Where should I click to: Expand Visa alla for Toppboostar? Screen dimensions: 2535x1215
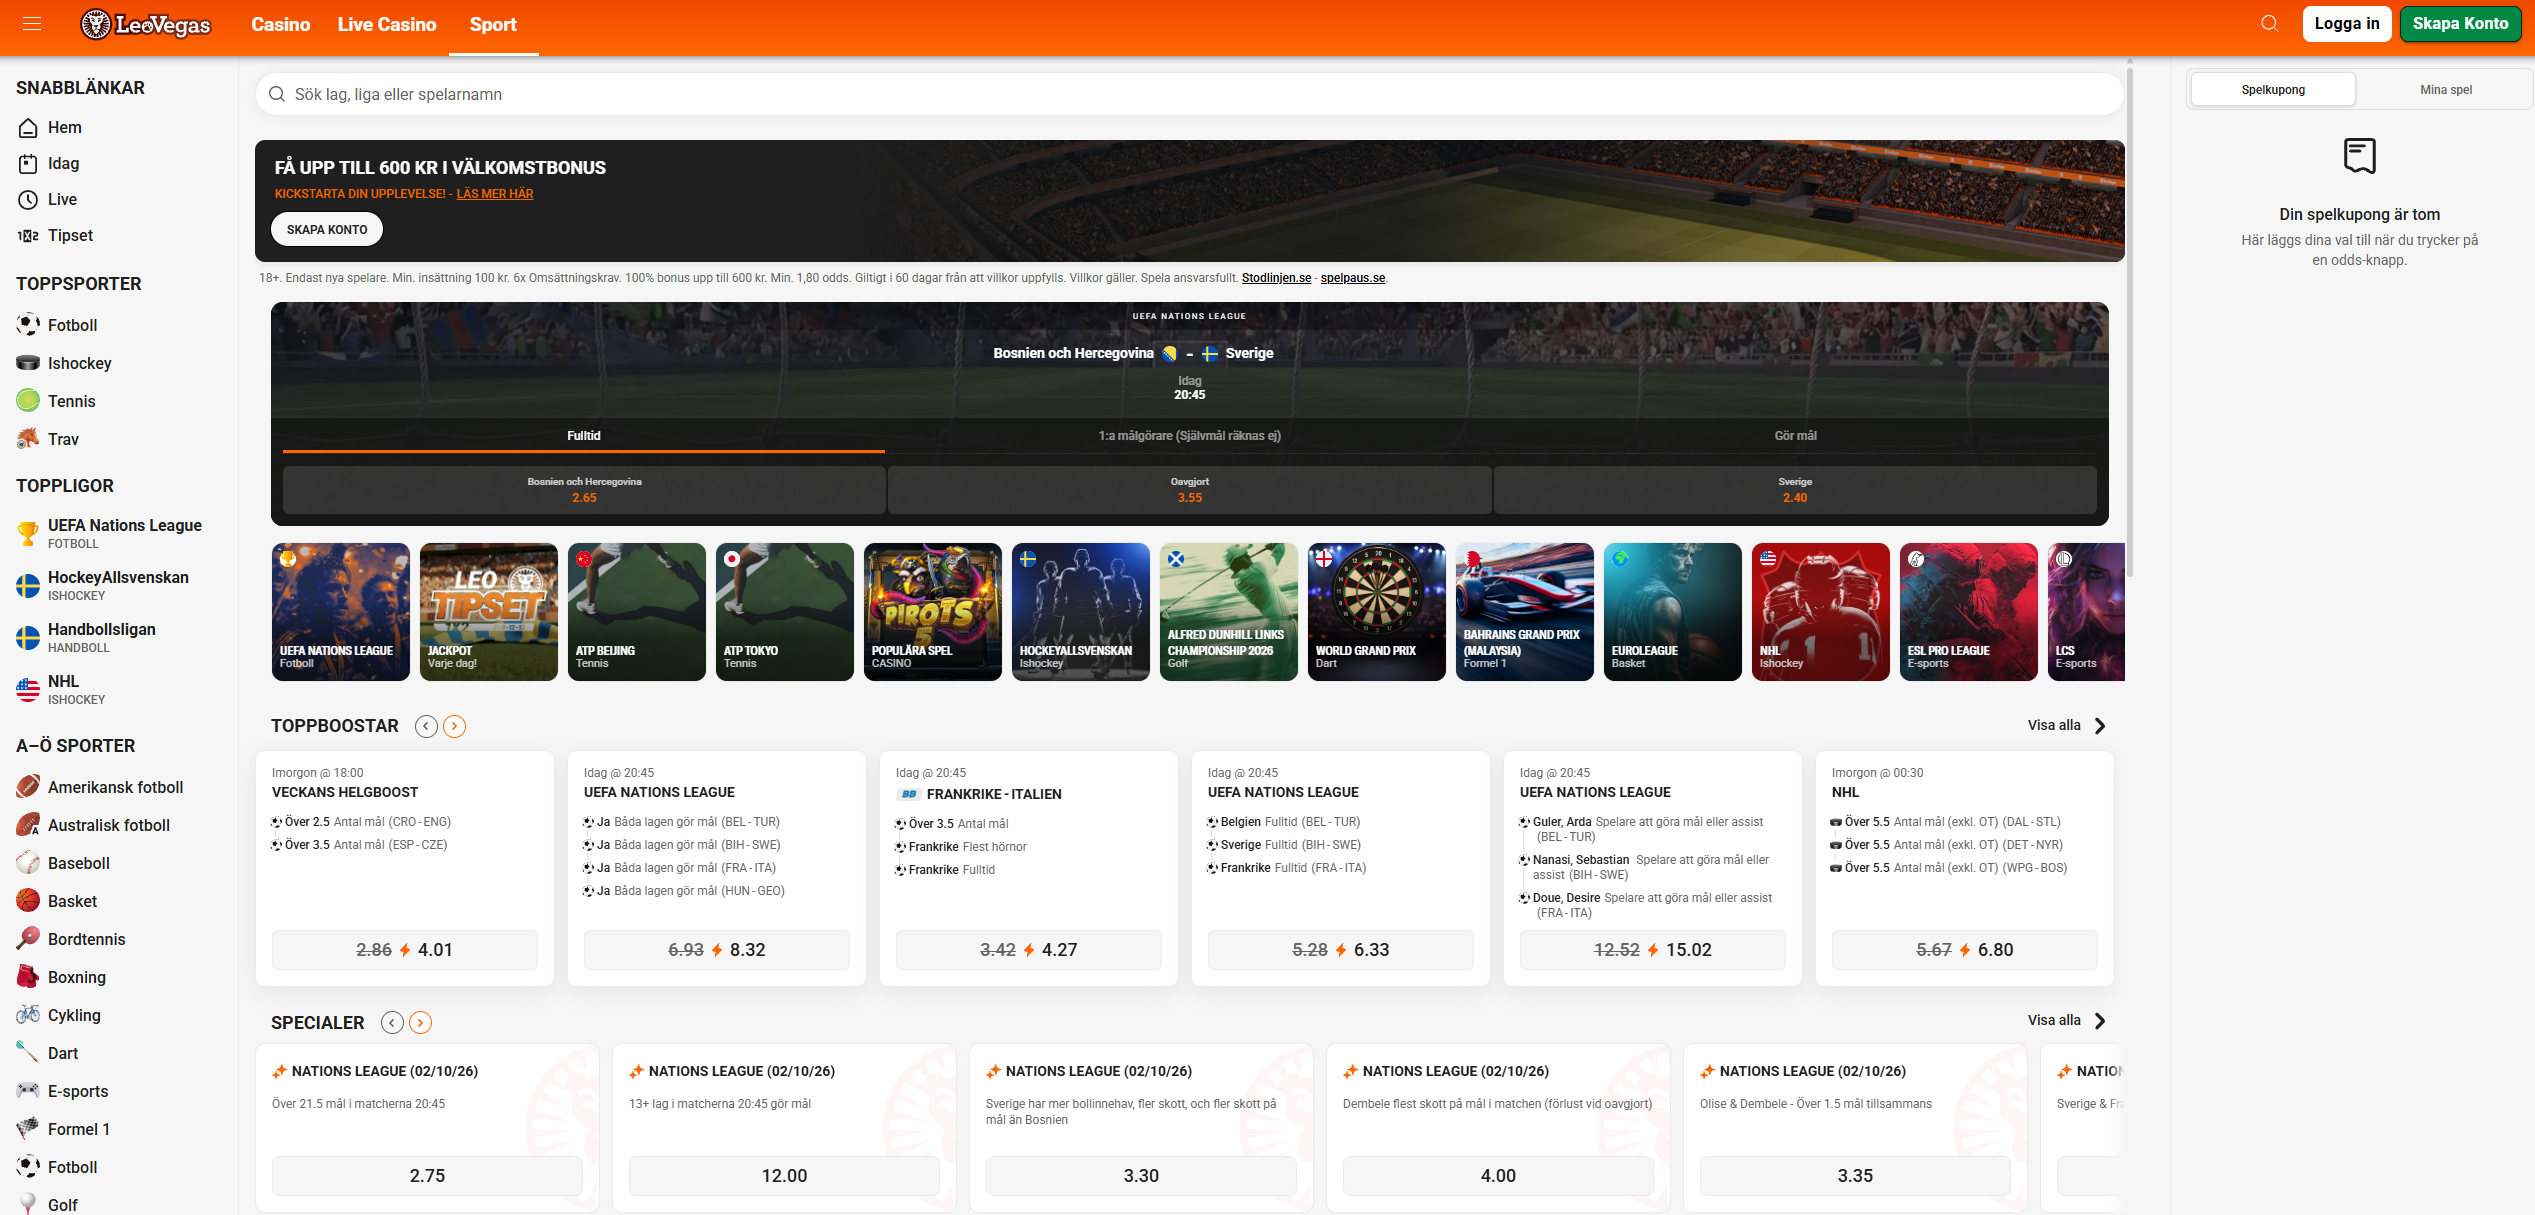pyautogui.click(x=2066, y=726)
